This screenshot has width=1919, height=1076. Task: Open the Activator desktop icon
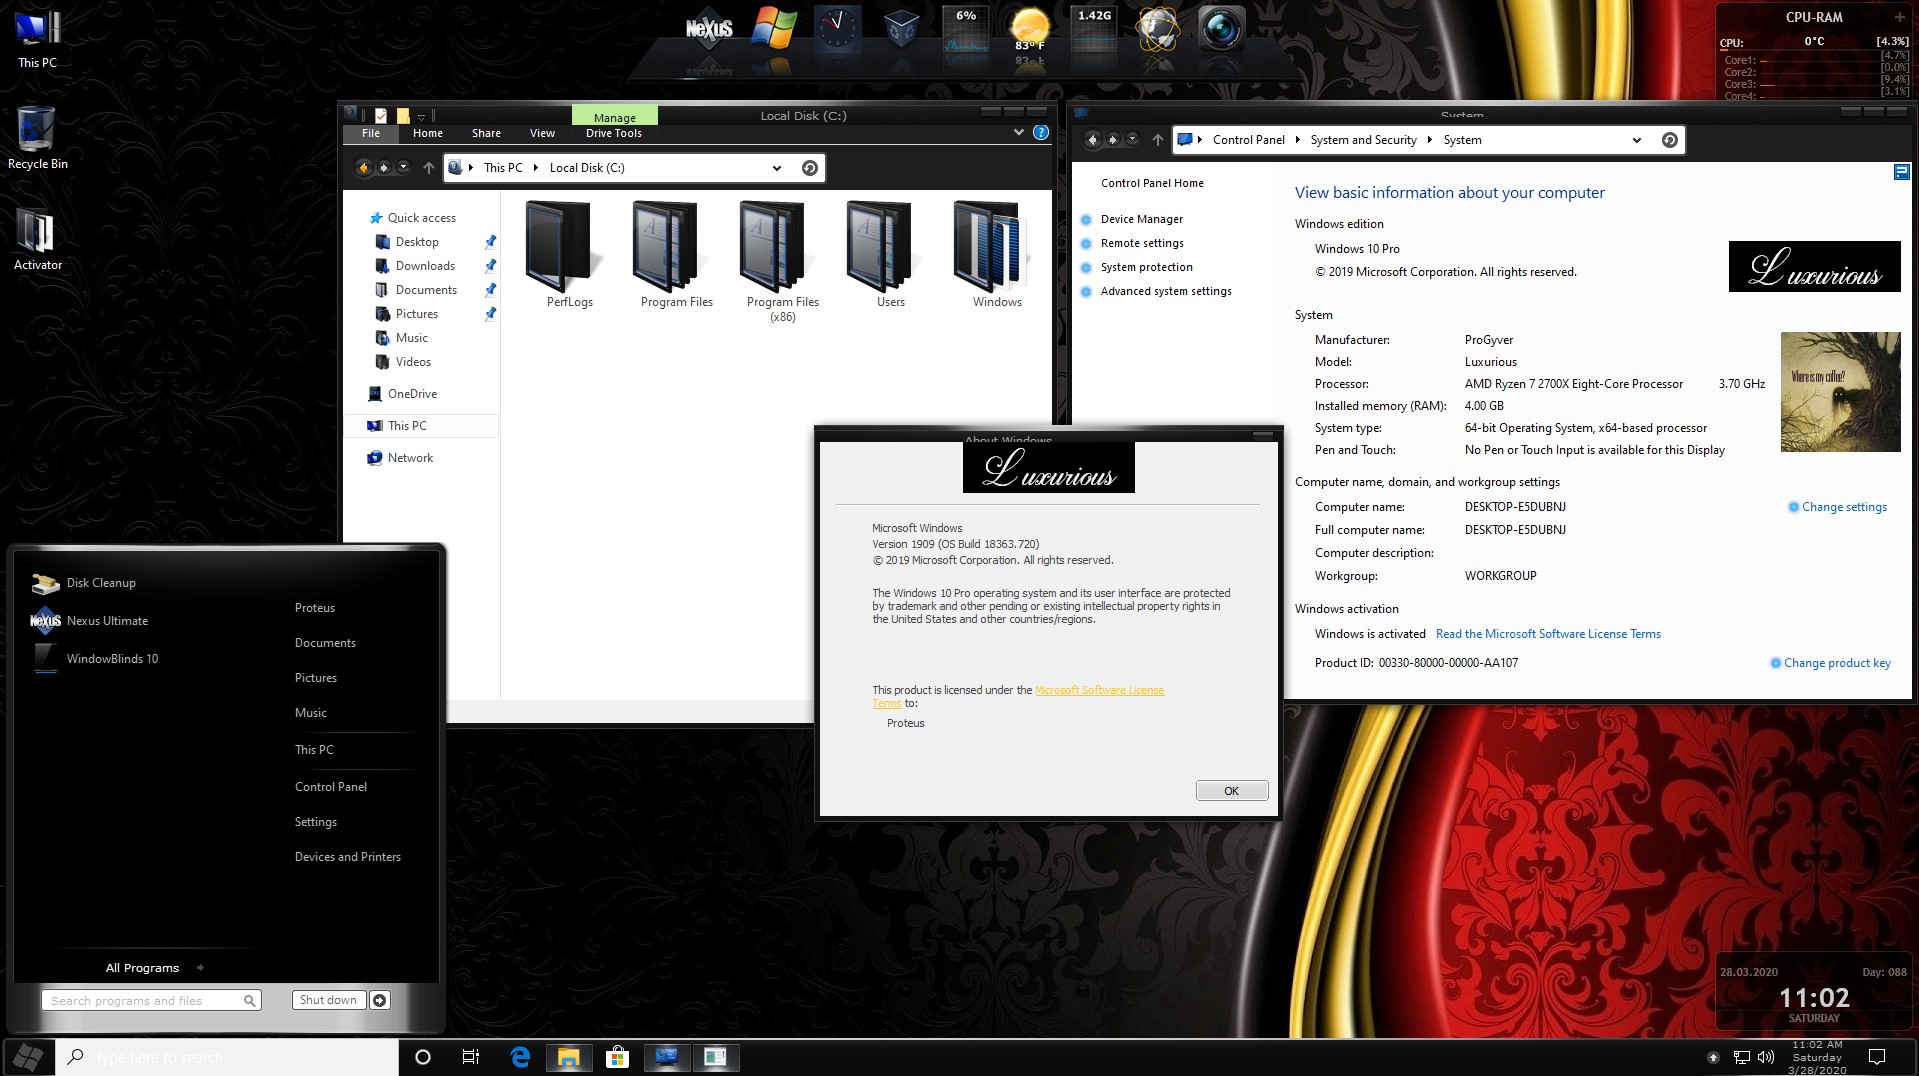(x=37, y=240)
